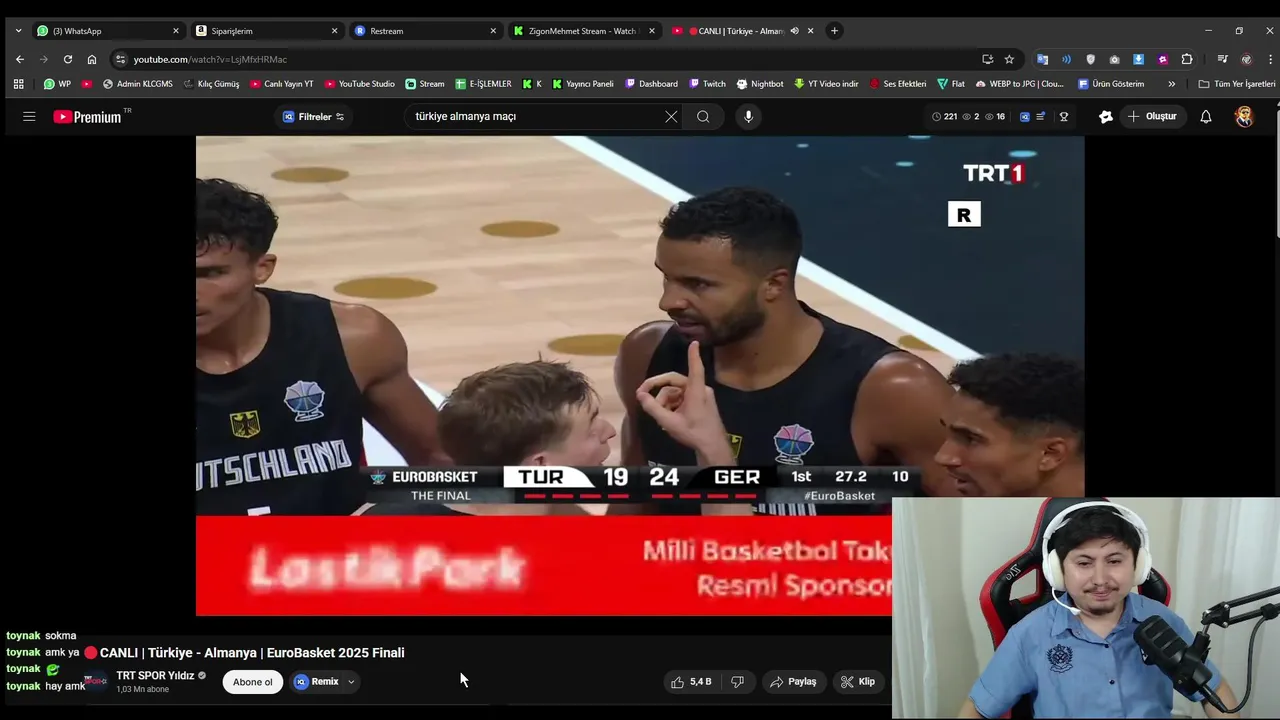Open a new browser tab

(834, 31)
